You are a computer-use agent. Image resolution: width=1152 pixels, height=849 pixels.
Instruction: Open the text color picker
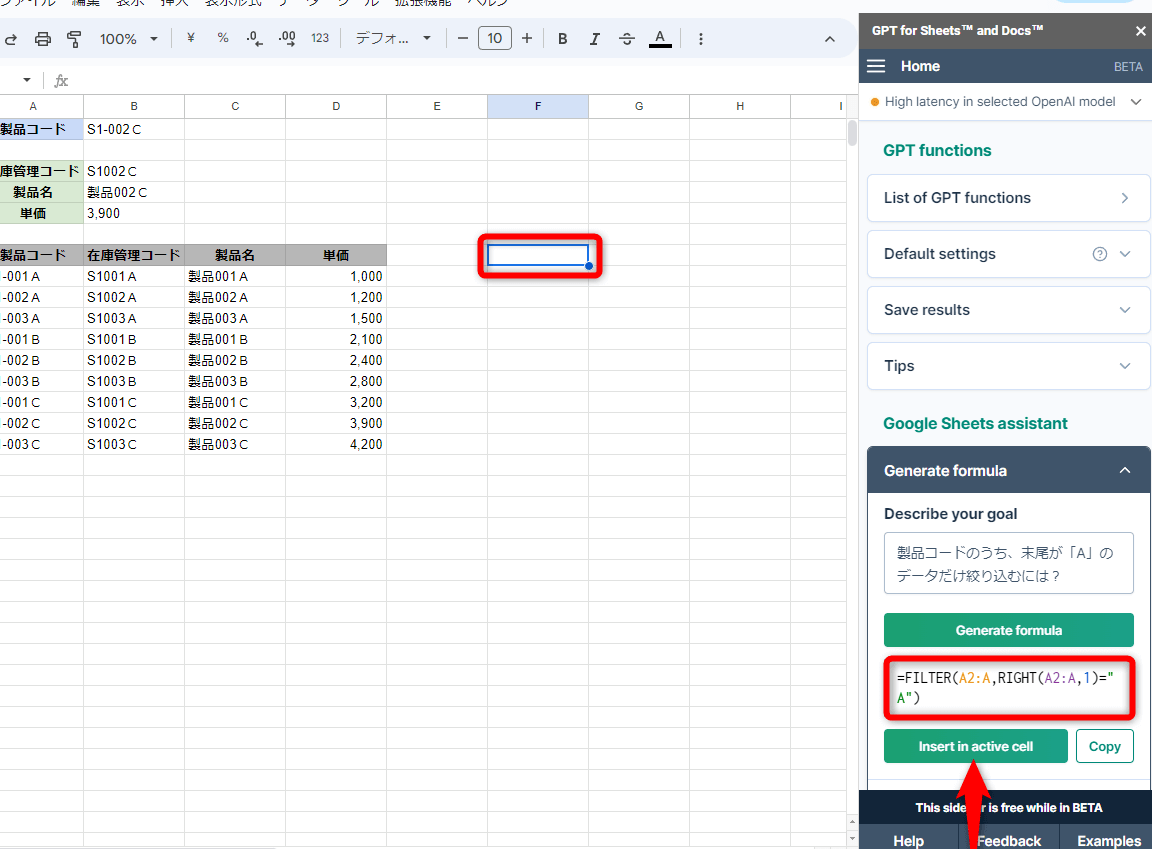[660, 39]
